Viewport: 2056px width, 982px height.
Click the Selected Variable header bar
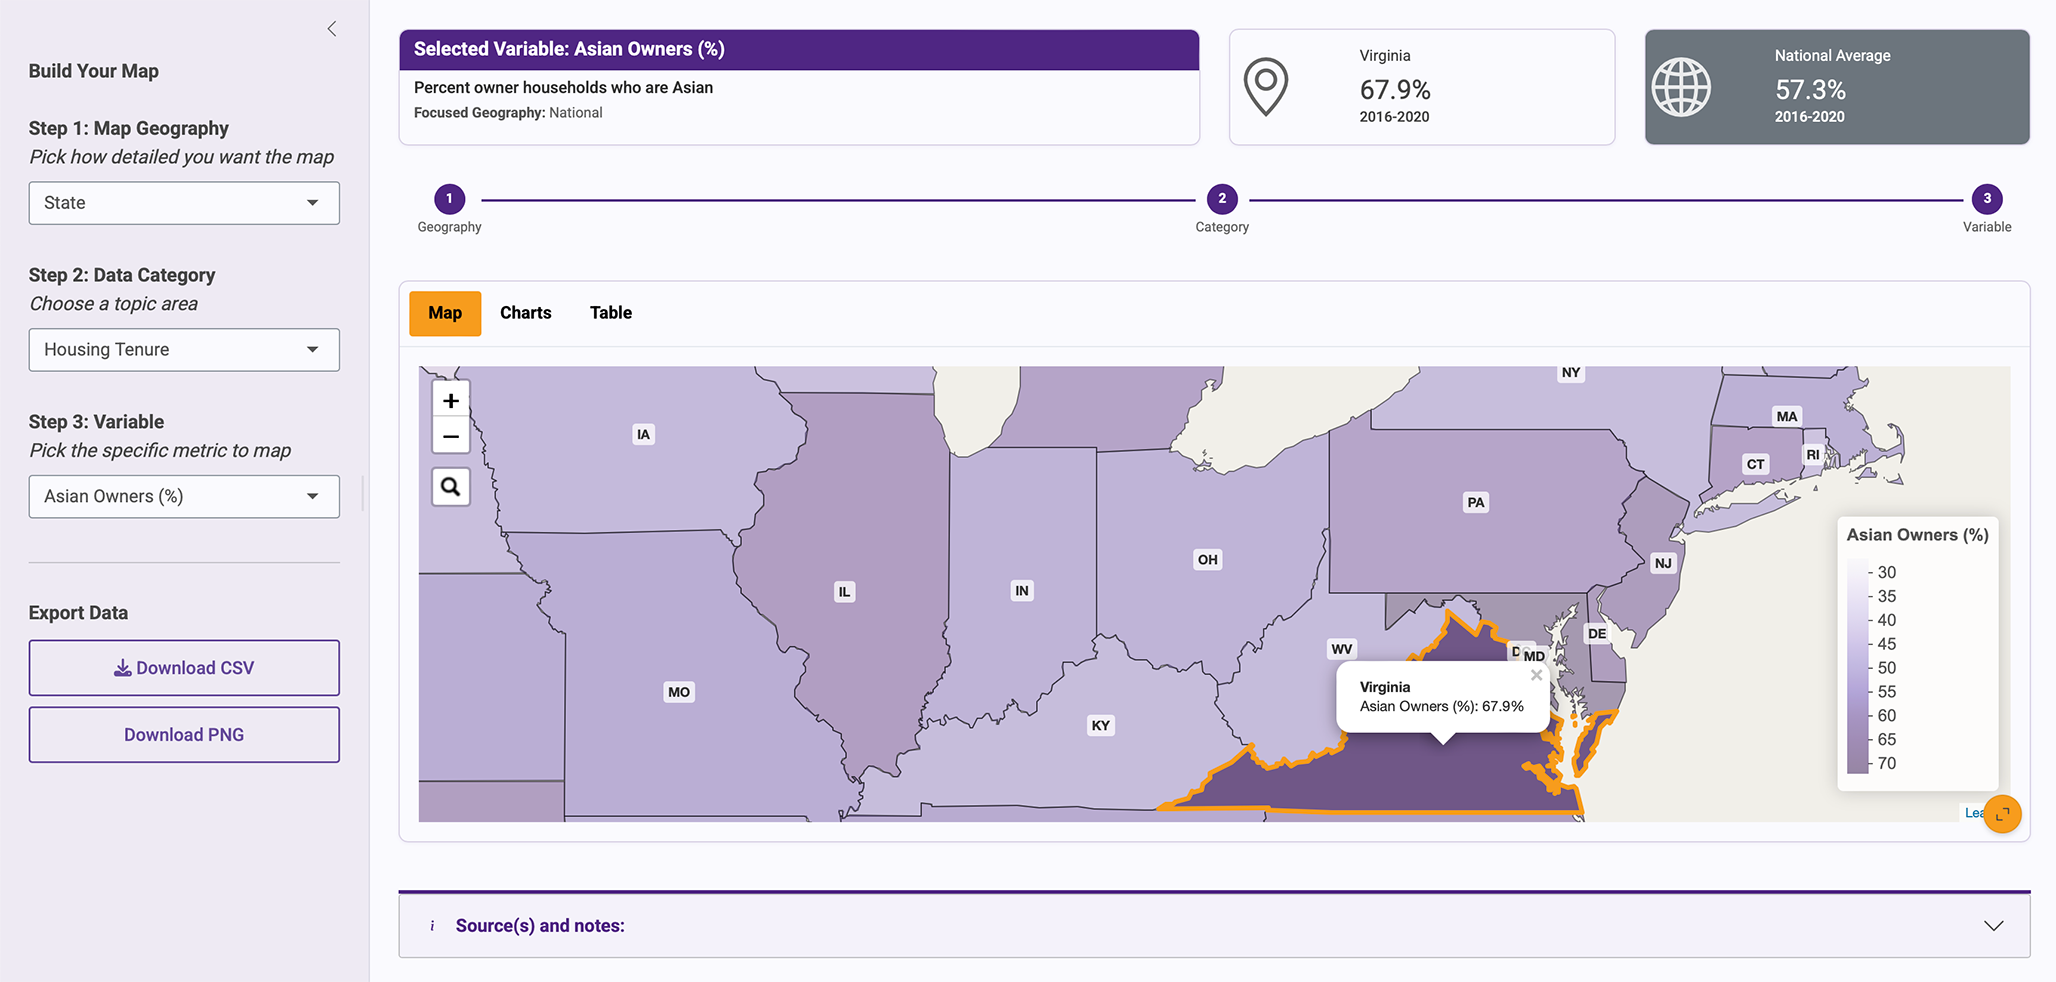pos(799,49)
